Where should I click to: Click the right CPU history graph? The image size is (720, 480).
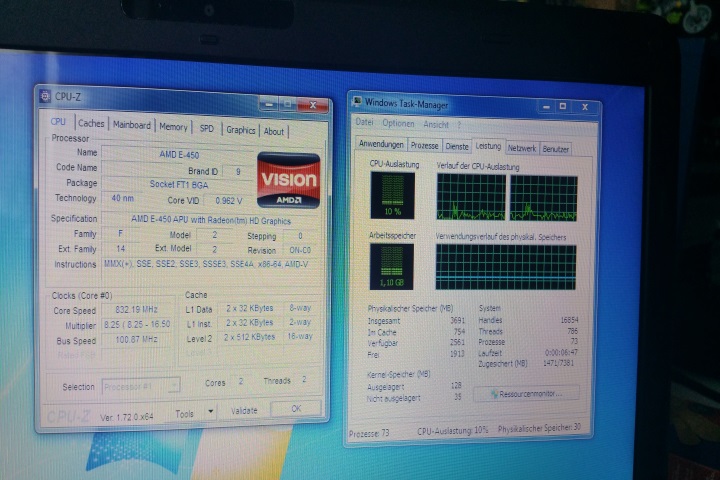coord(544,199)
